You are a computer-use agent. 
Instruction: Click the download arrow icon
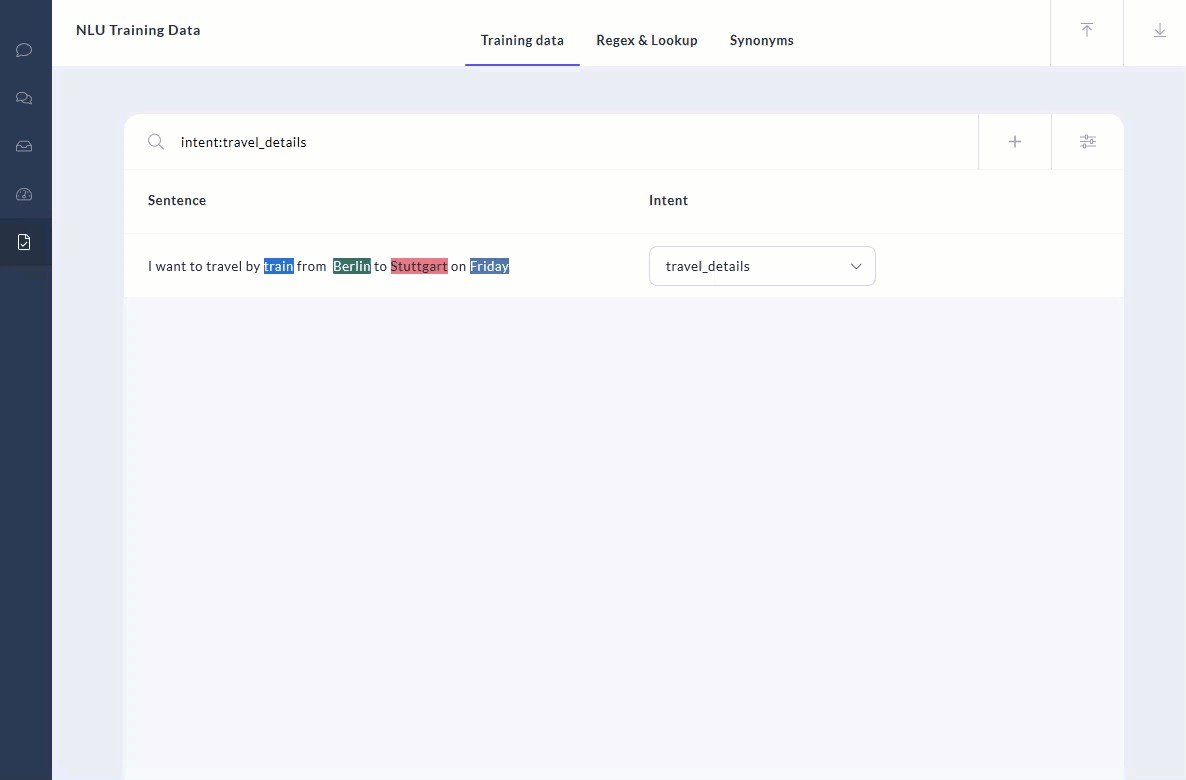(x=1160, y=30)
